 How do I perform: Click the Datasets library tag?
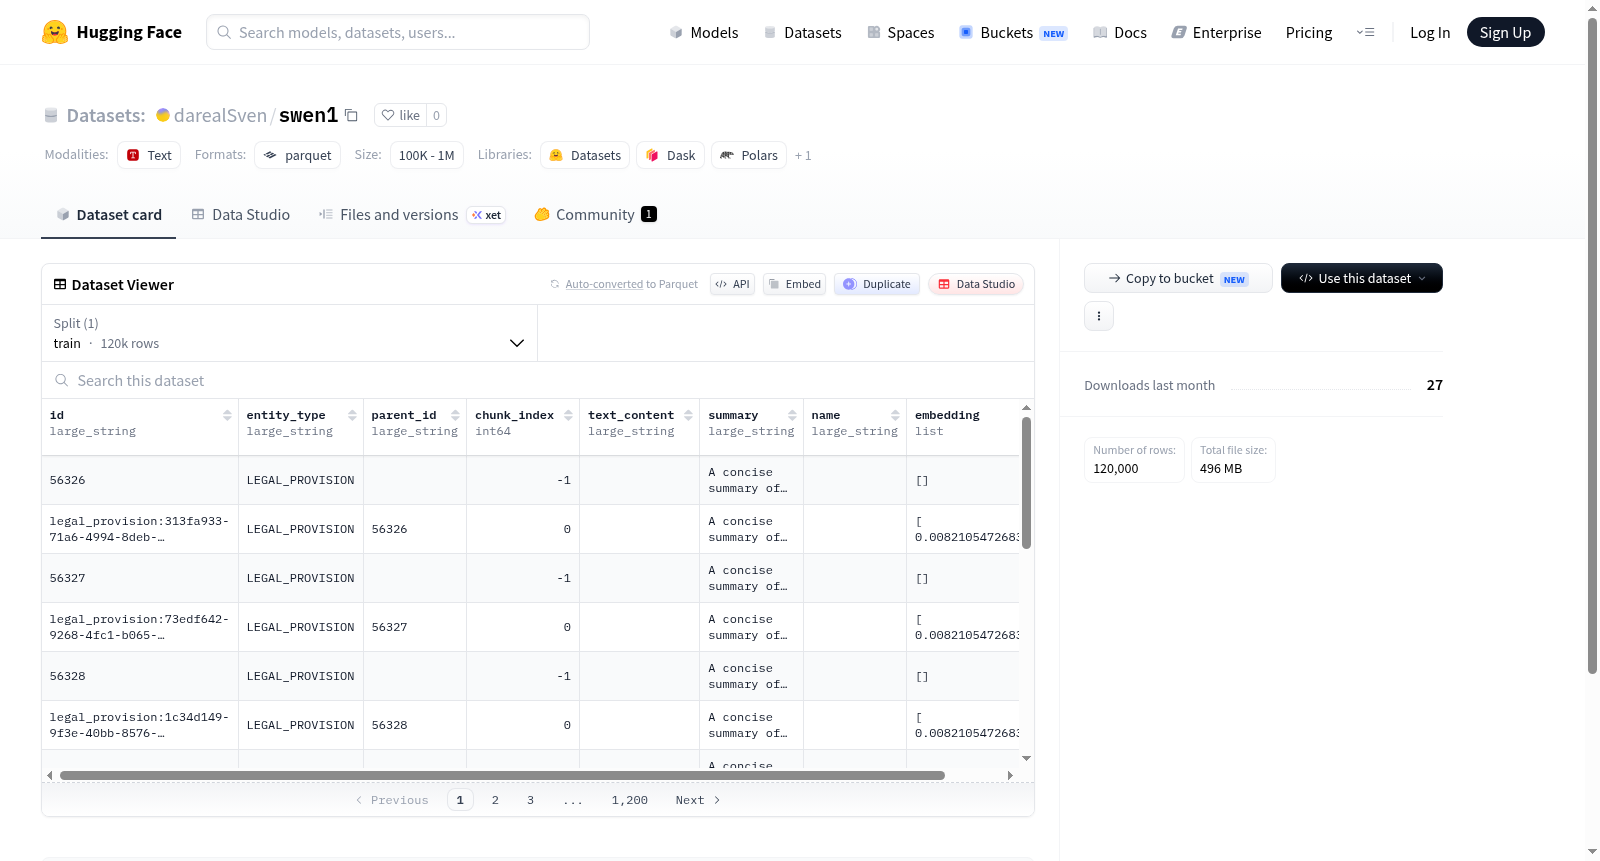pyautogui.click(x=585, y=155)
